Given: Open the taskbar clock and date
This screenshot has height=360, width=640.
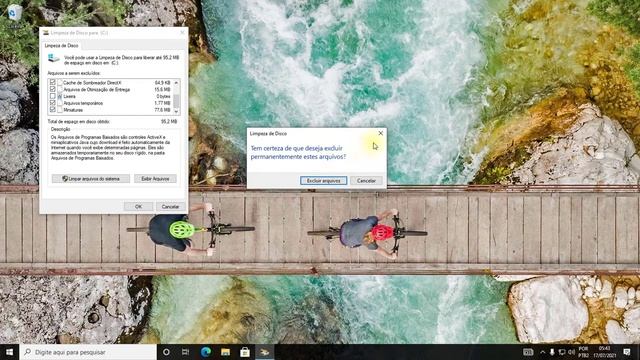Looking at the screenshot, I should pos(604,352).
